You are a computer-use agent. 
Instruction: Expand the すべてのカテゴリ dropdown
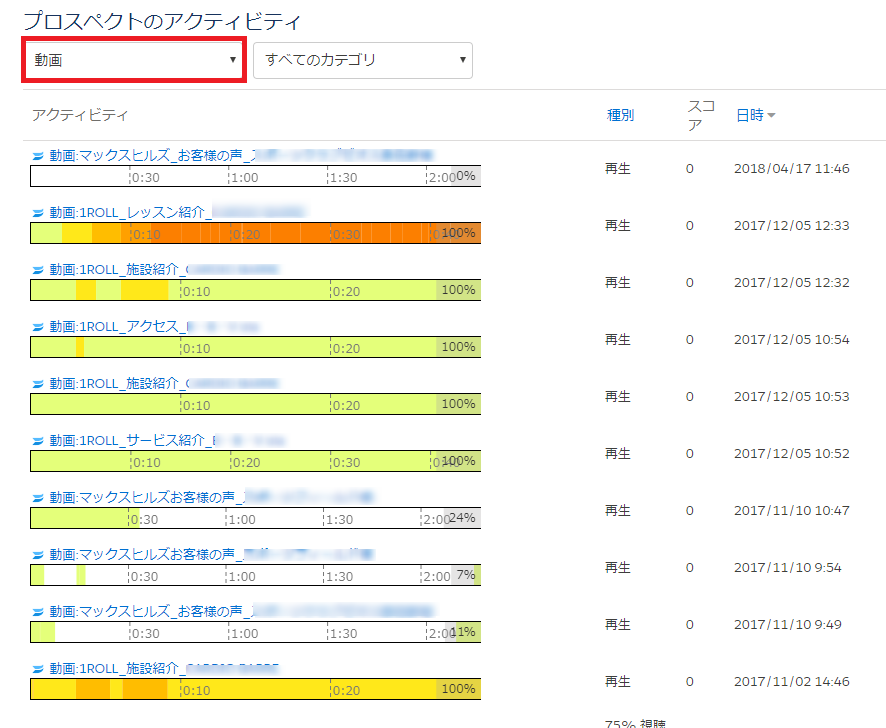362,60
